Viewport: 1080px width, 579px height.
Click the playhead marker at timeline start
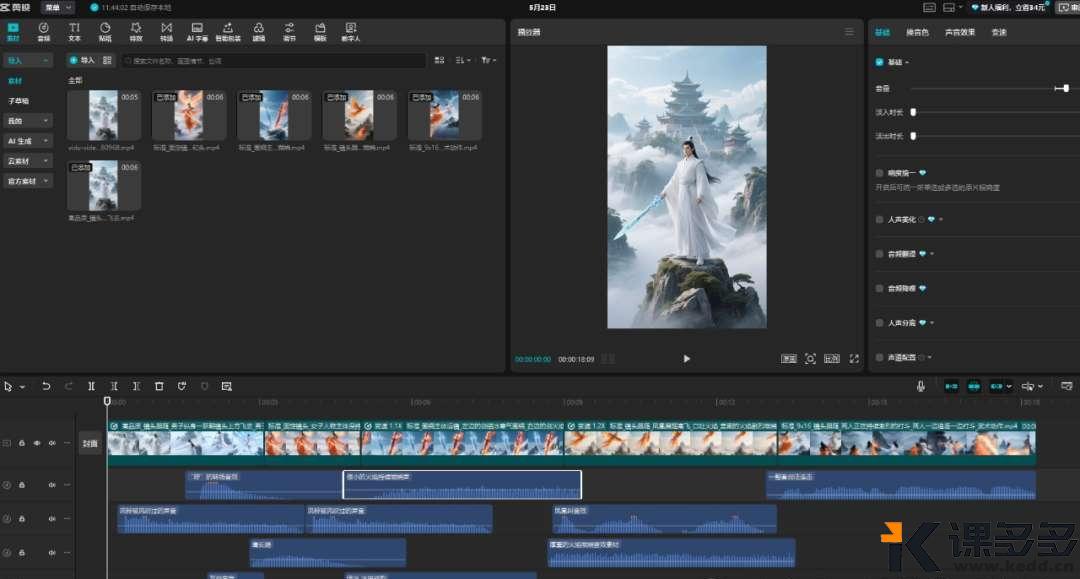pos(107,401)
